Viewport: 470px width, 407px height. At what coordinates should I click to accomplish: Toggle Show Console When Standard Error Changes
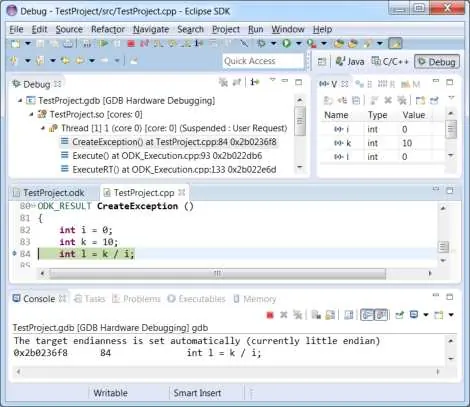381,315
